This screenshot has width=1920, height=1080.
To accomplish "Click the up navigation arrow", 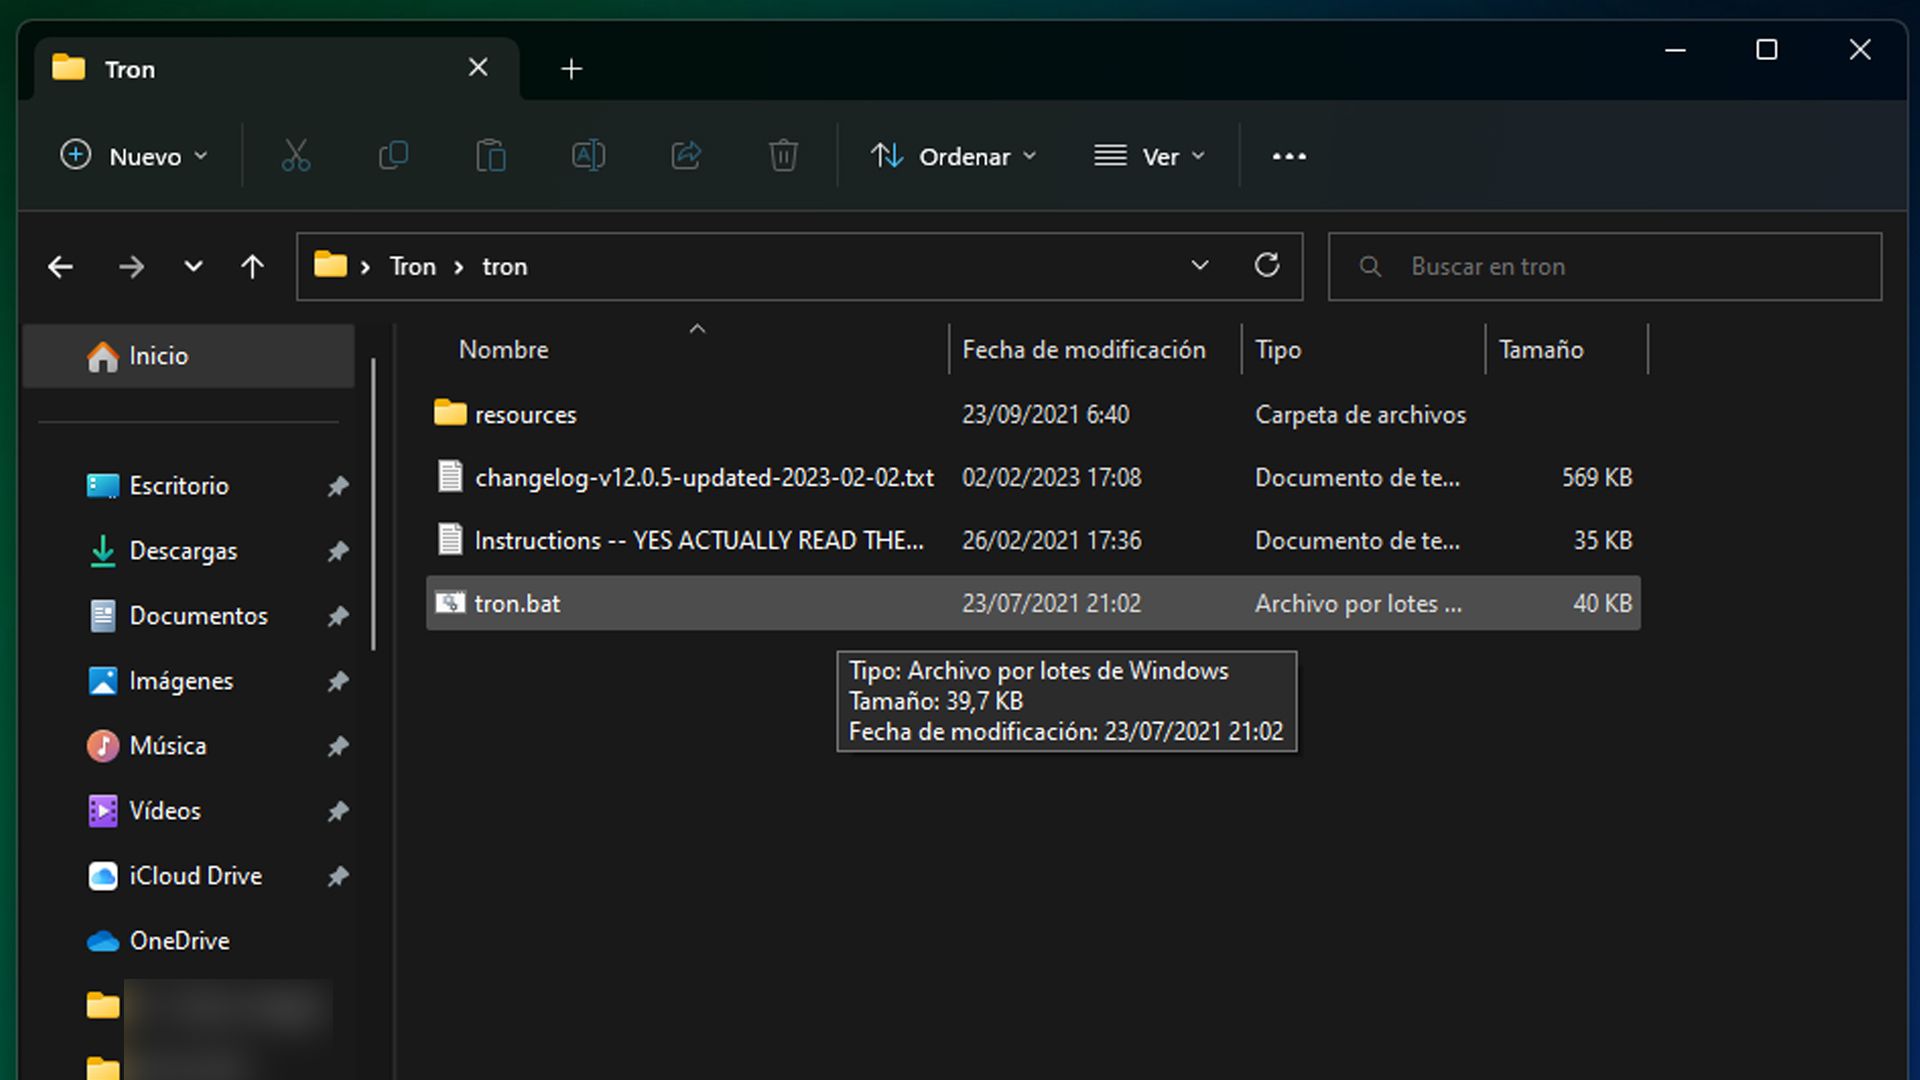I will click(x=252, y=266).
